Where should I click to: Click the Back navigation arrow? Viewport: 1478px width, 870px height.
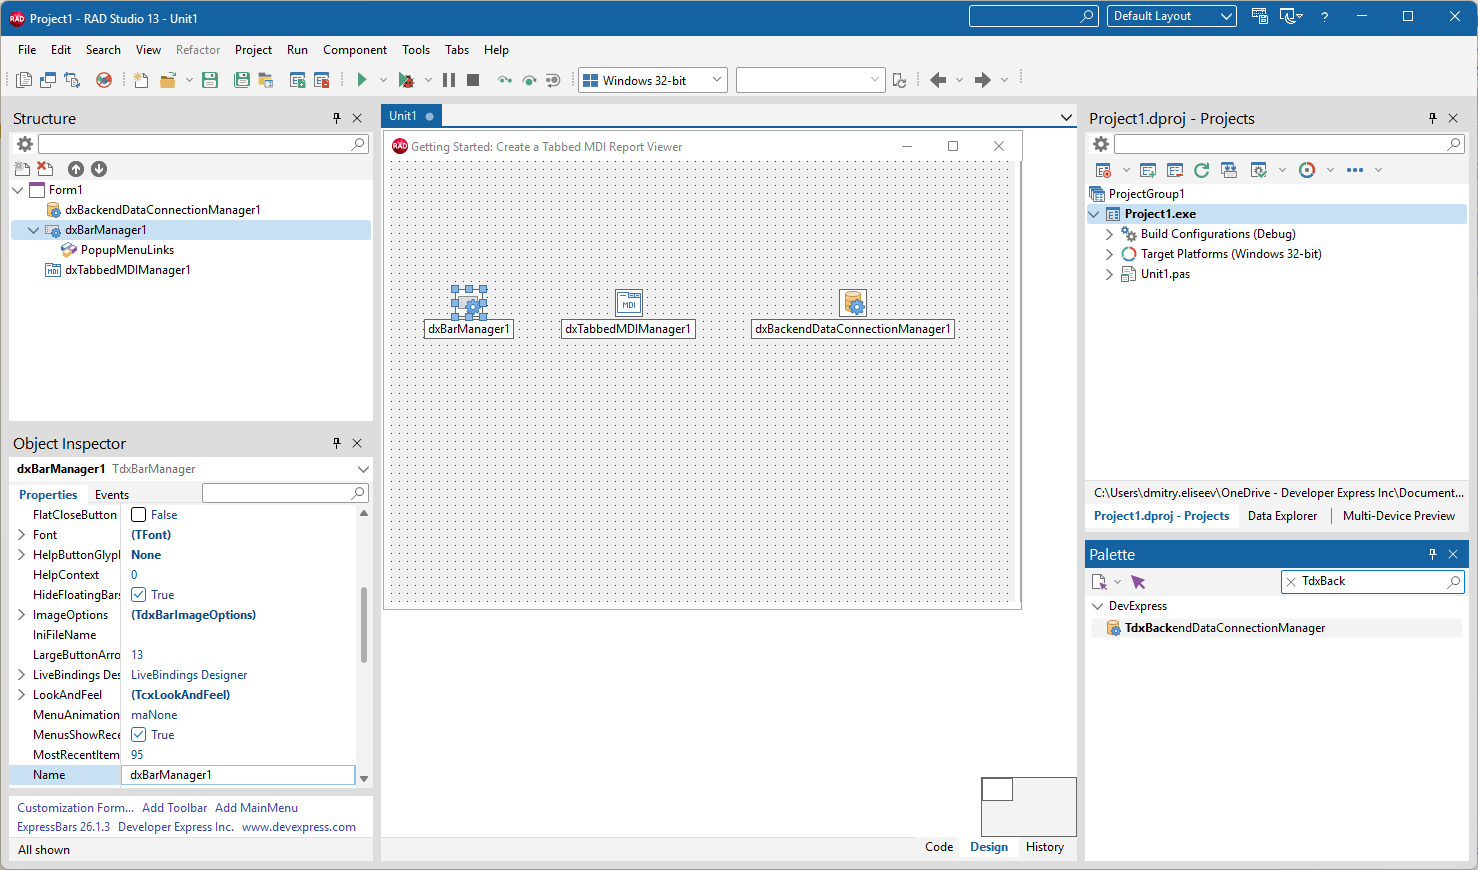(938, 80)
